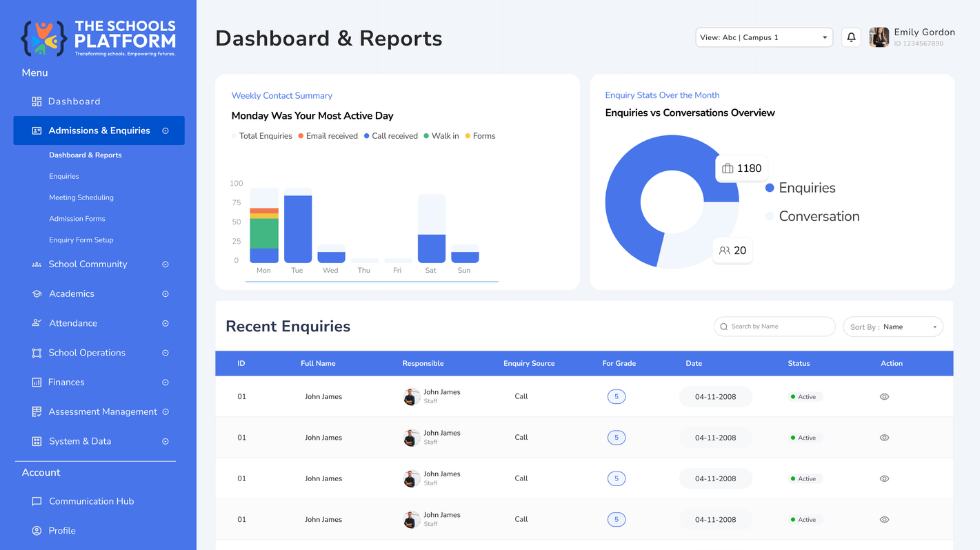Toggle the Email received legend series
Image resolution: width=980 pixels, height=550 pixels.
tap(328, 136)
